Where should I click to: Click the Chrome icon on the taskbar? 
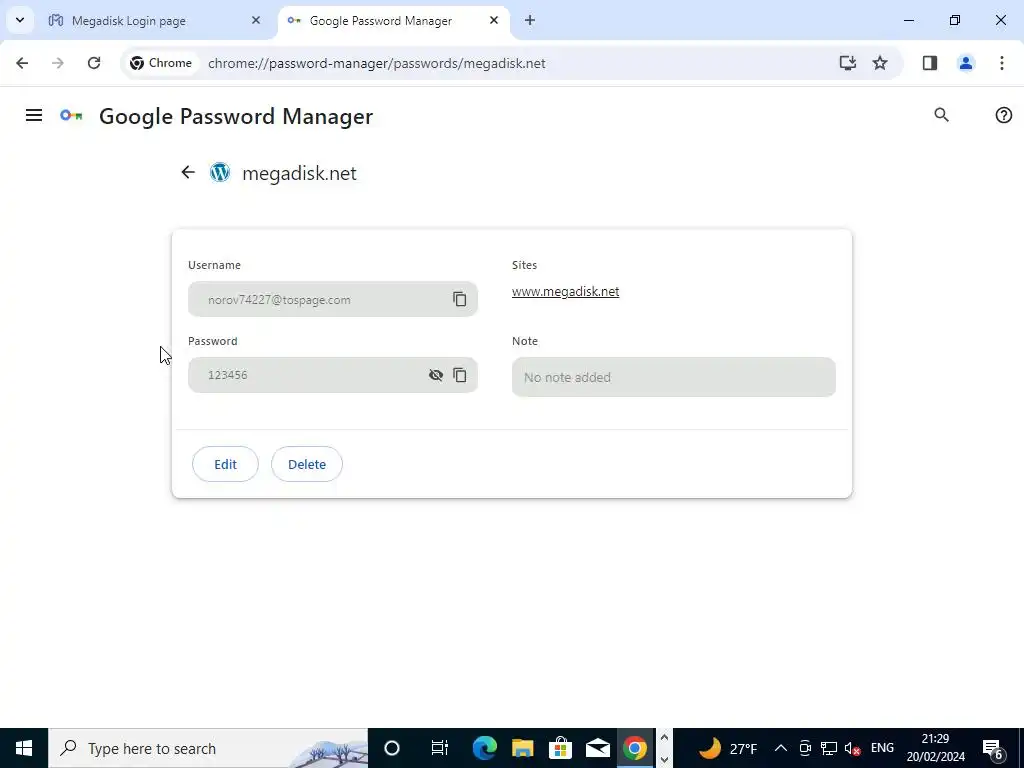click(x=635, y=748)
